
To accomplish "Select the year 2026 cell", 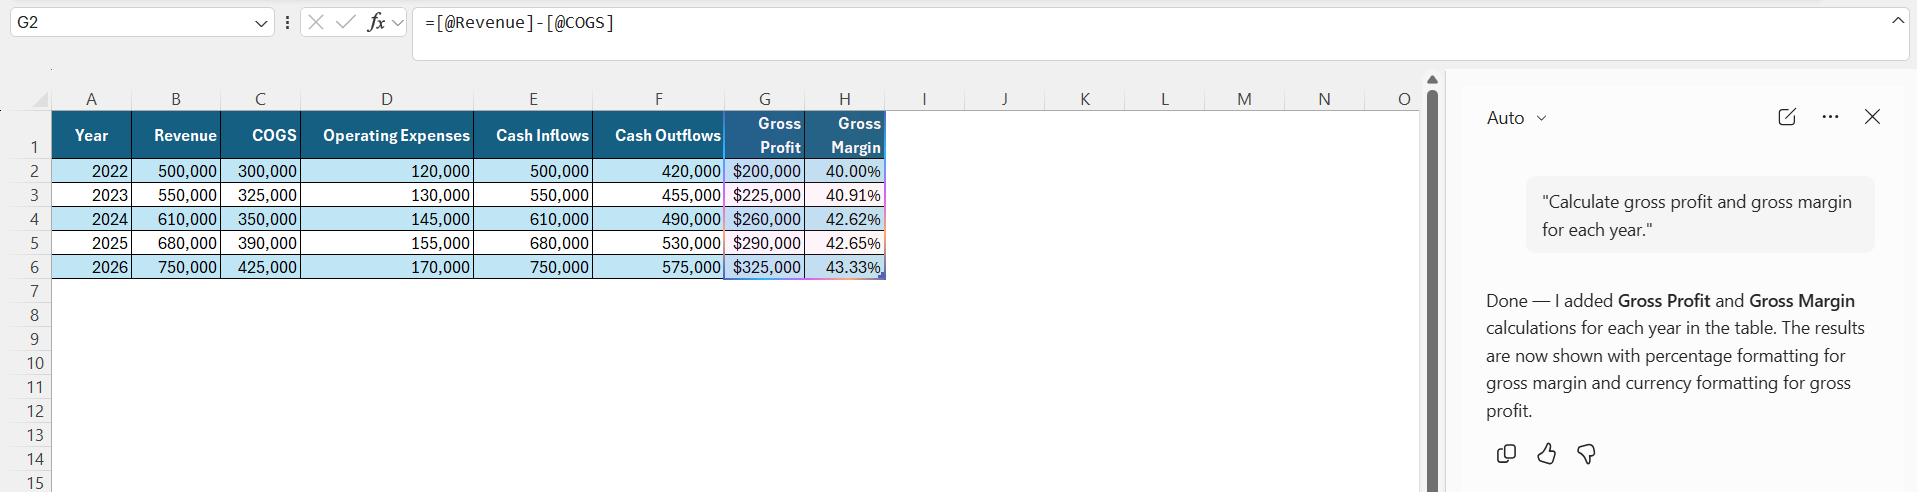I will tap(91, 267).
